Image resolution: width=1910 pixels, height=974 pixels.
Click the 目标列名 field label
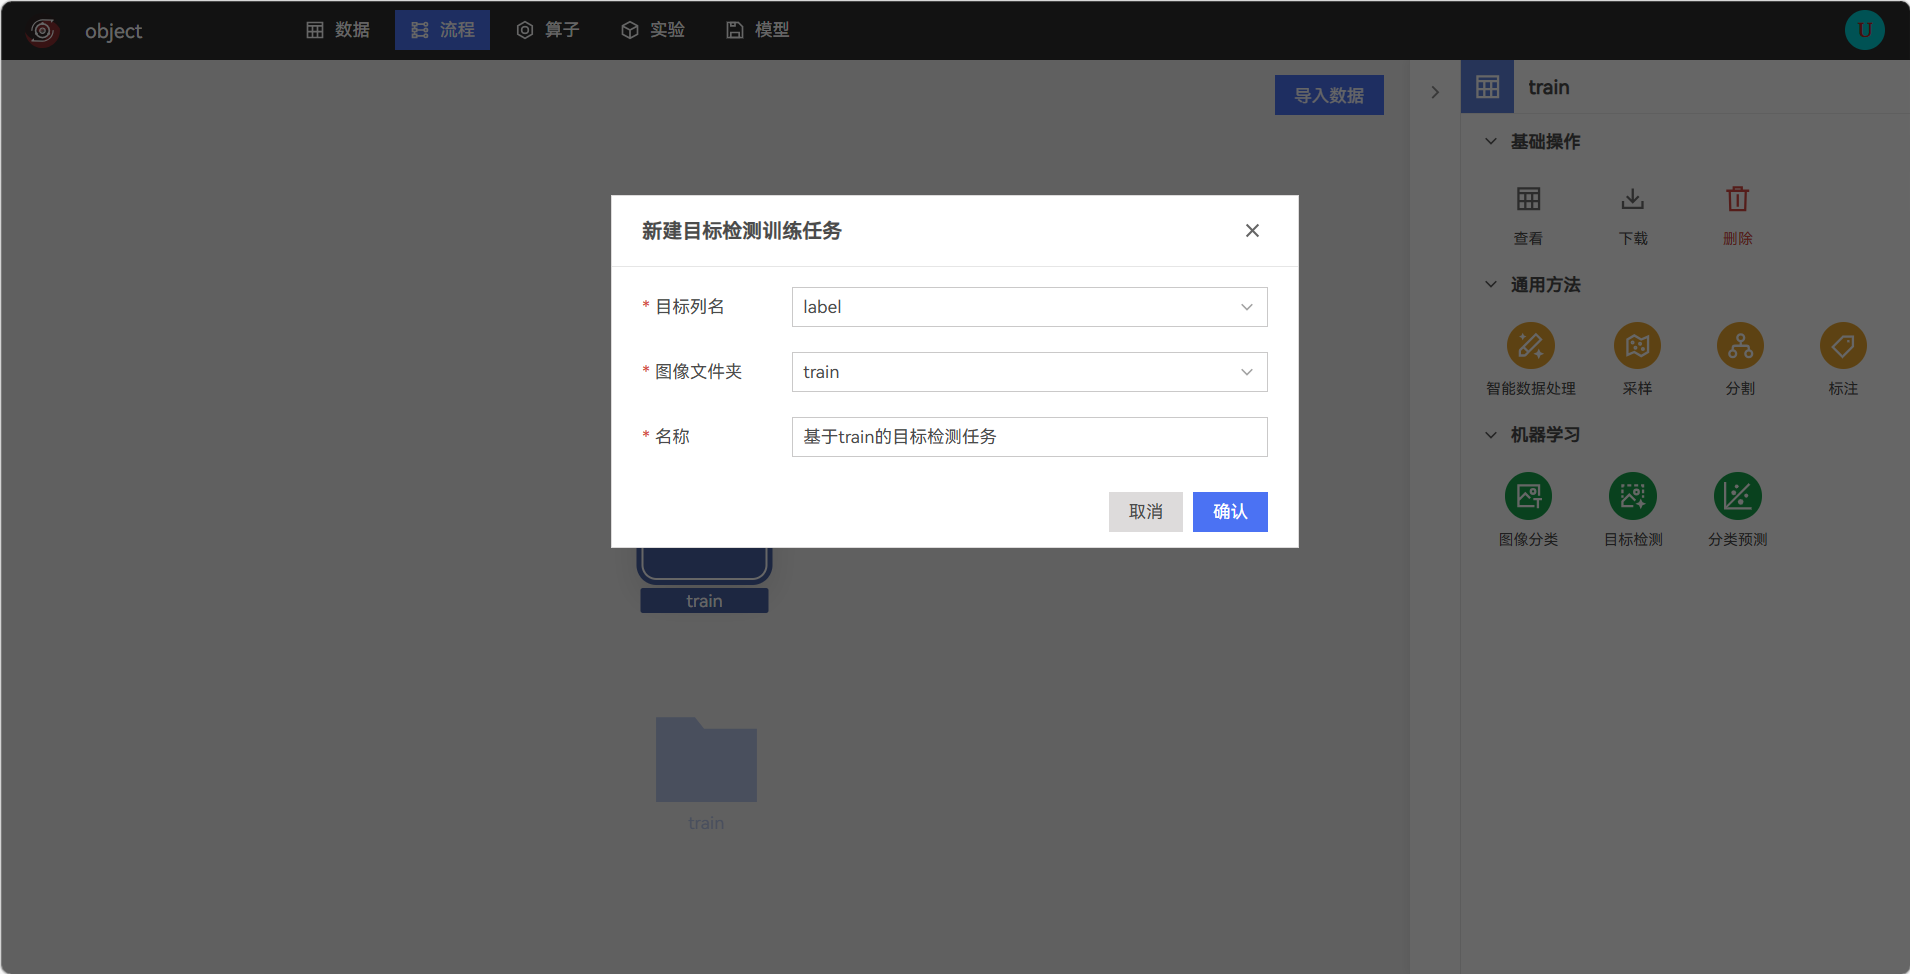coord(689,307)
